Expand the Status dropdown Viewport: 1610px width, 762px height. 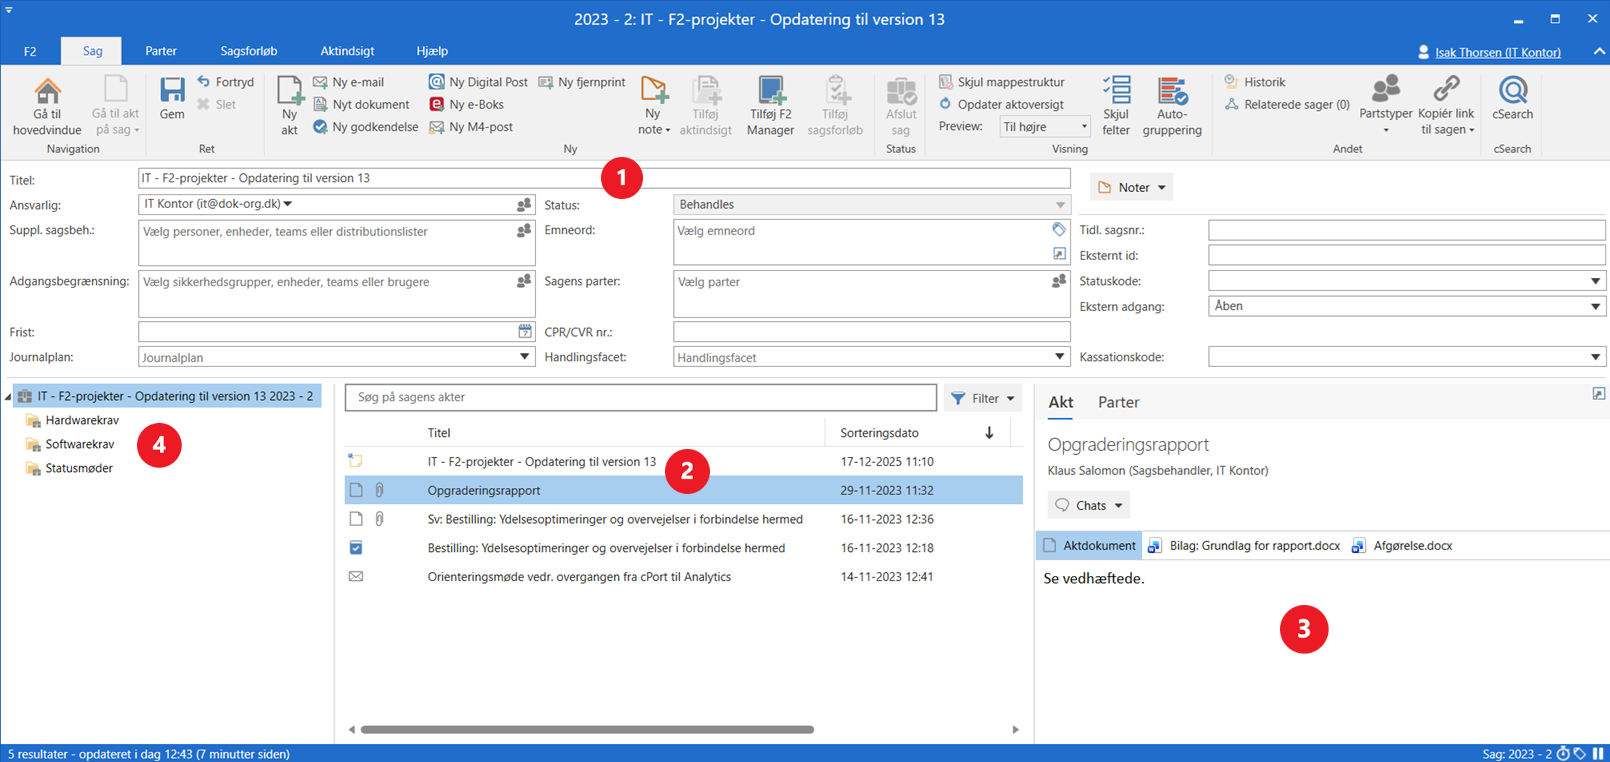pos(1060,205)
